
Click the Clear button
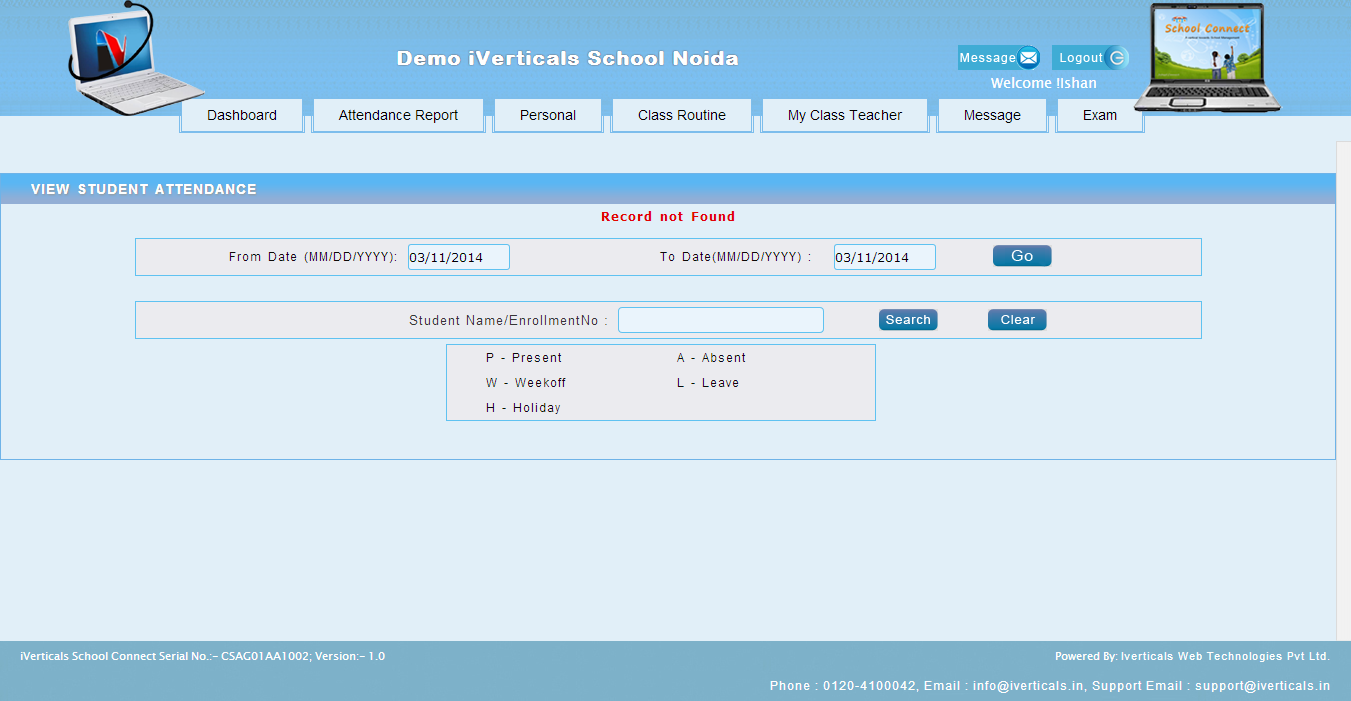[x=1017, y=320]
